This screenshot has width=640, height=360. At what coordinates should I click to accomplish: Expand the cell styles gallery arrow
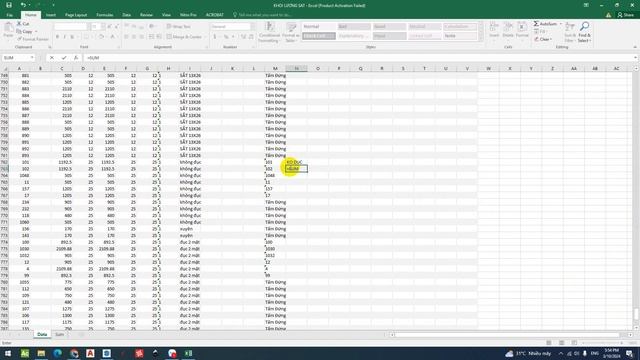click(x=481, y=38)
